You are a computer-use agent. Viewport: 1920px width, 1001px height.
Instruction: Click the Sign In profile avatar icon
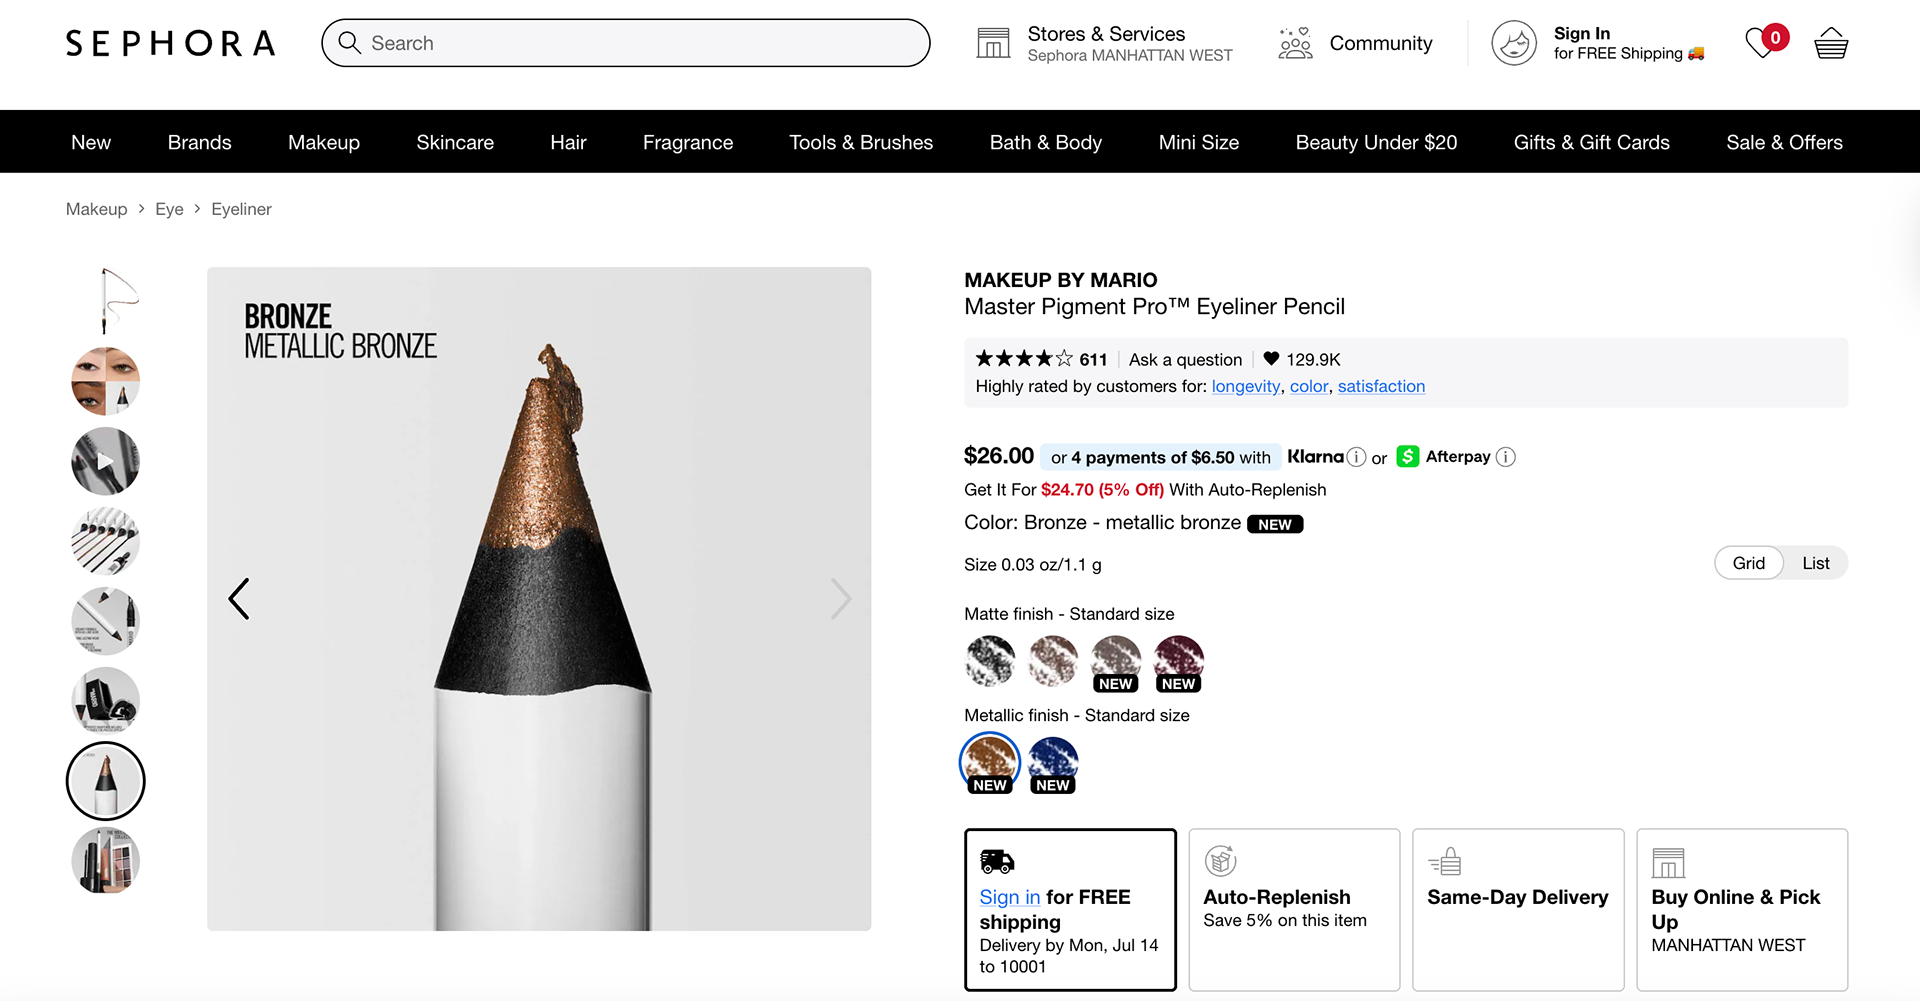[1514, 44]
